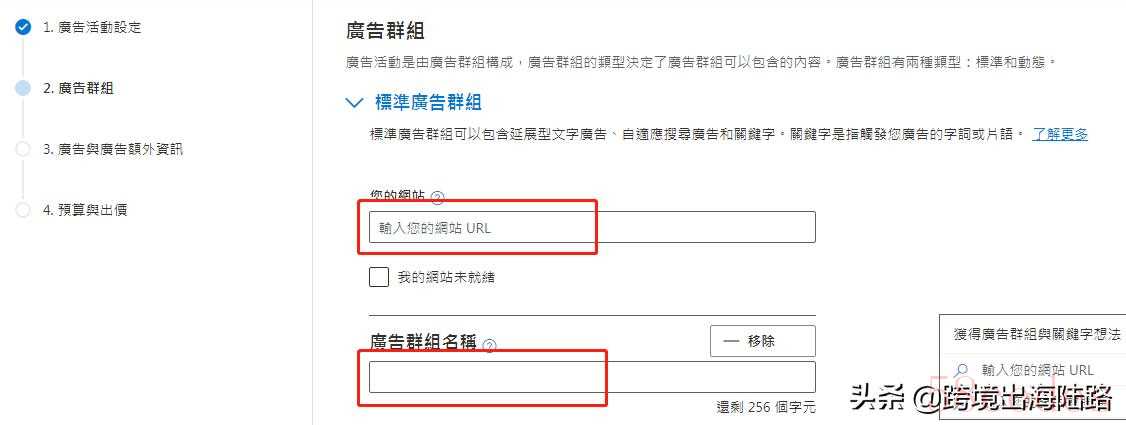The height and width of the screenshot is (425, 1126).
Task: Jump to the 3. 廣告與廣告額外資訊 step label
Action: 113,149
